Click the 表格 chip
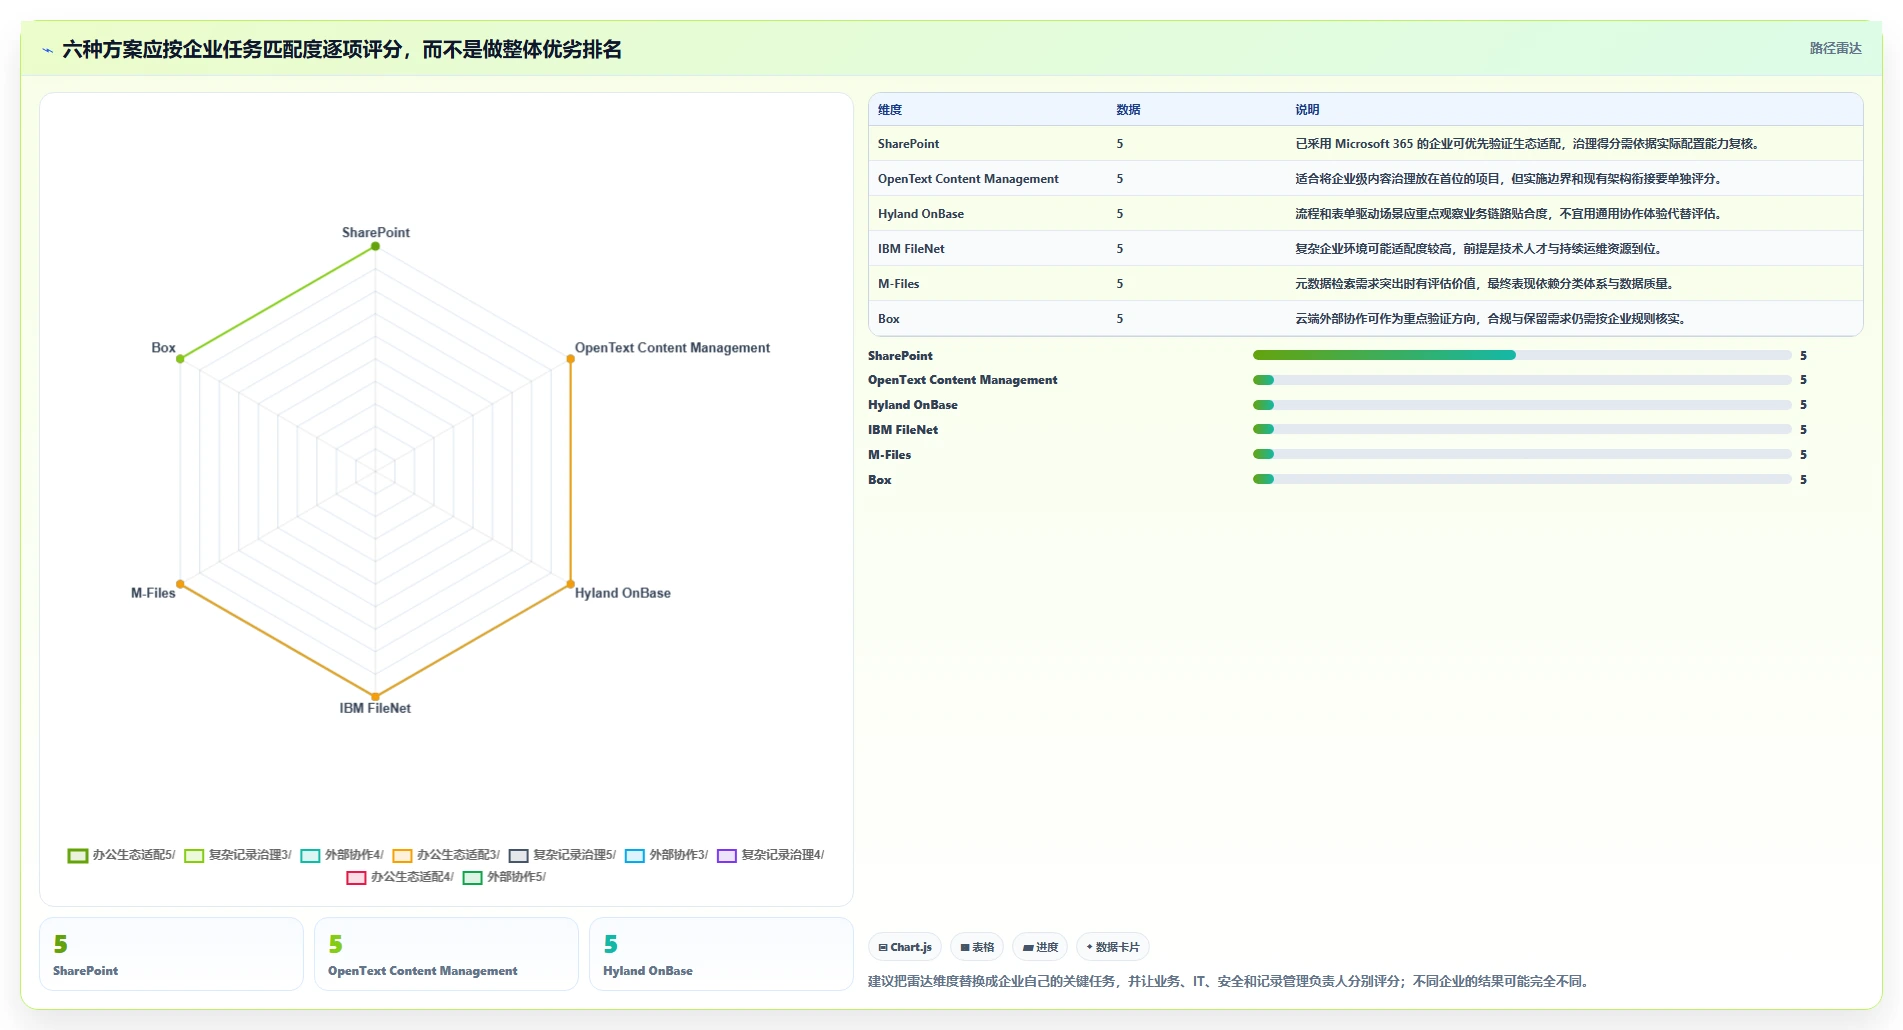 click(977, 947)
